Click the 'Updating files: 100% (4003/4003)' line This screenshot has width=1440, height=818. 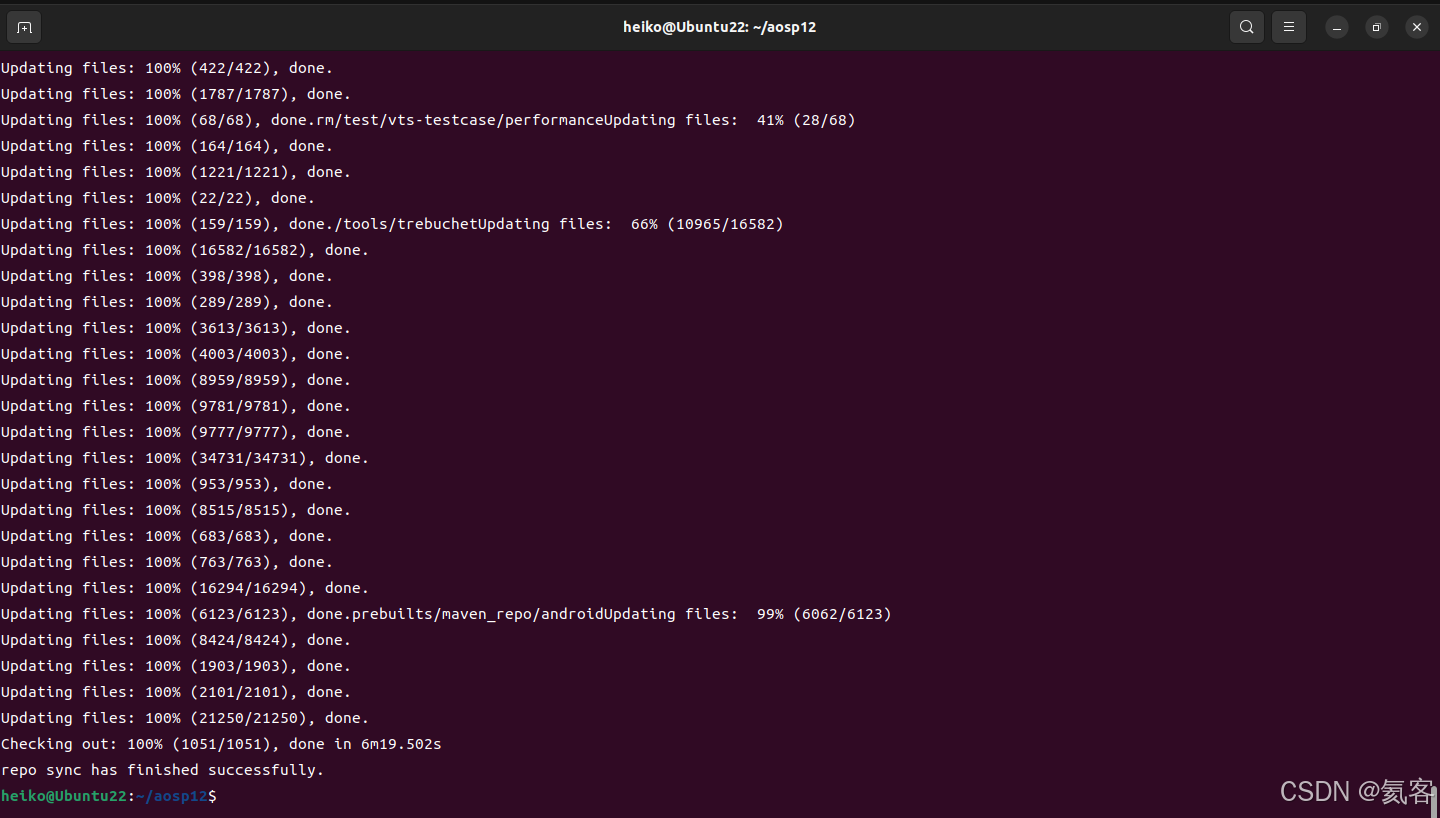pos(176,354)
